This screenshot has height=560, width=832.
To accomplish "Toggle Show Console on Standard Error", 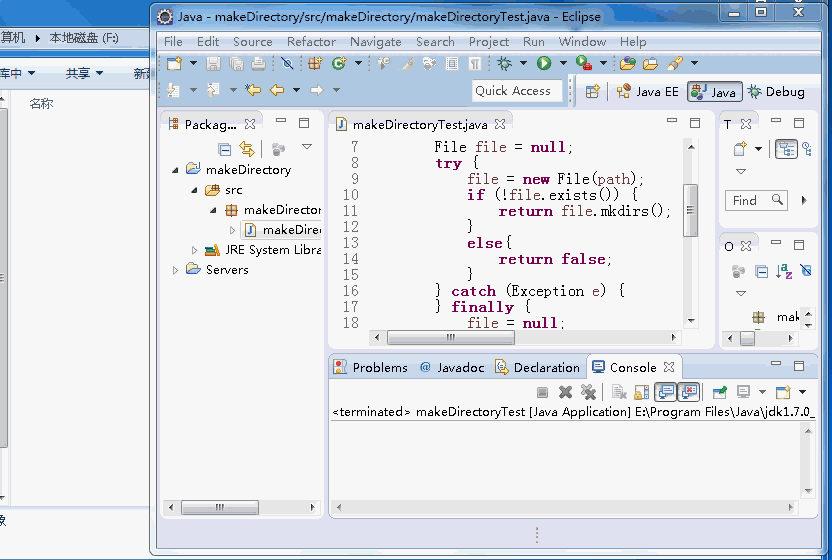I will point(689,392).
